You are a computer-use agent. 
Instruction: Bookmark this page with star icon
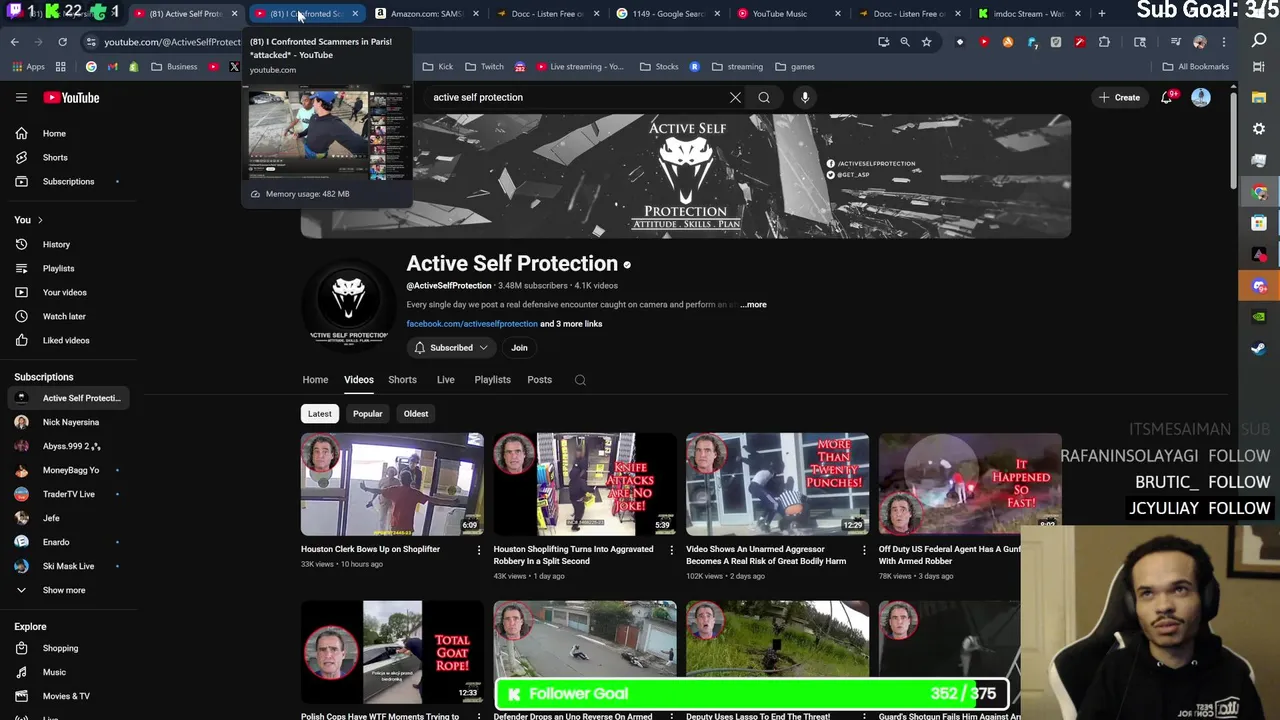[x=926, y=42]
